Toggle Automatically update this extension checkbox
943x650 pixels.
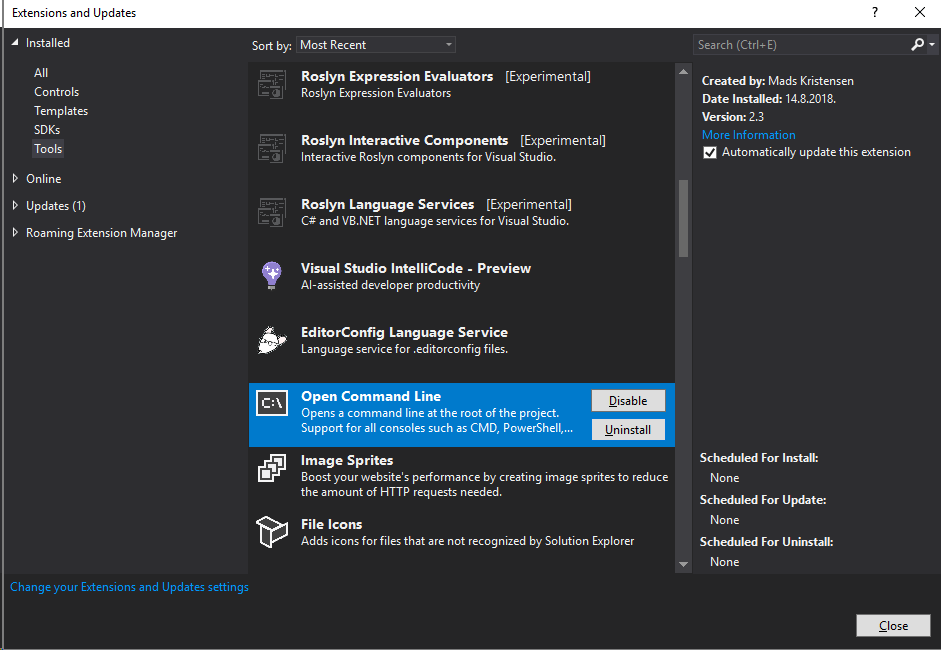(710, 153)
